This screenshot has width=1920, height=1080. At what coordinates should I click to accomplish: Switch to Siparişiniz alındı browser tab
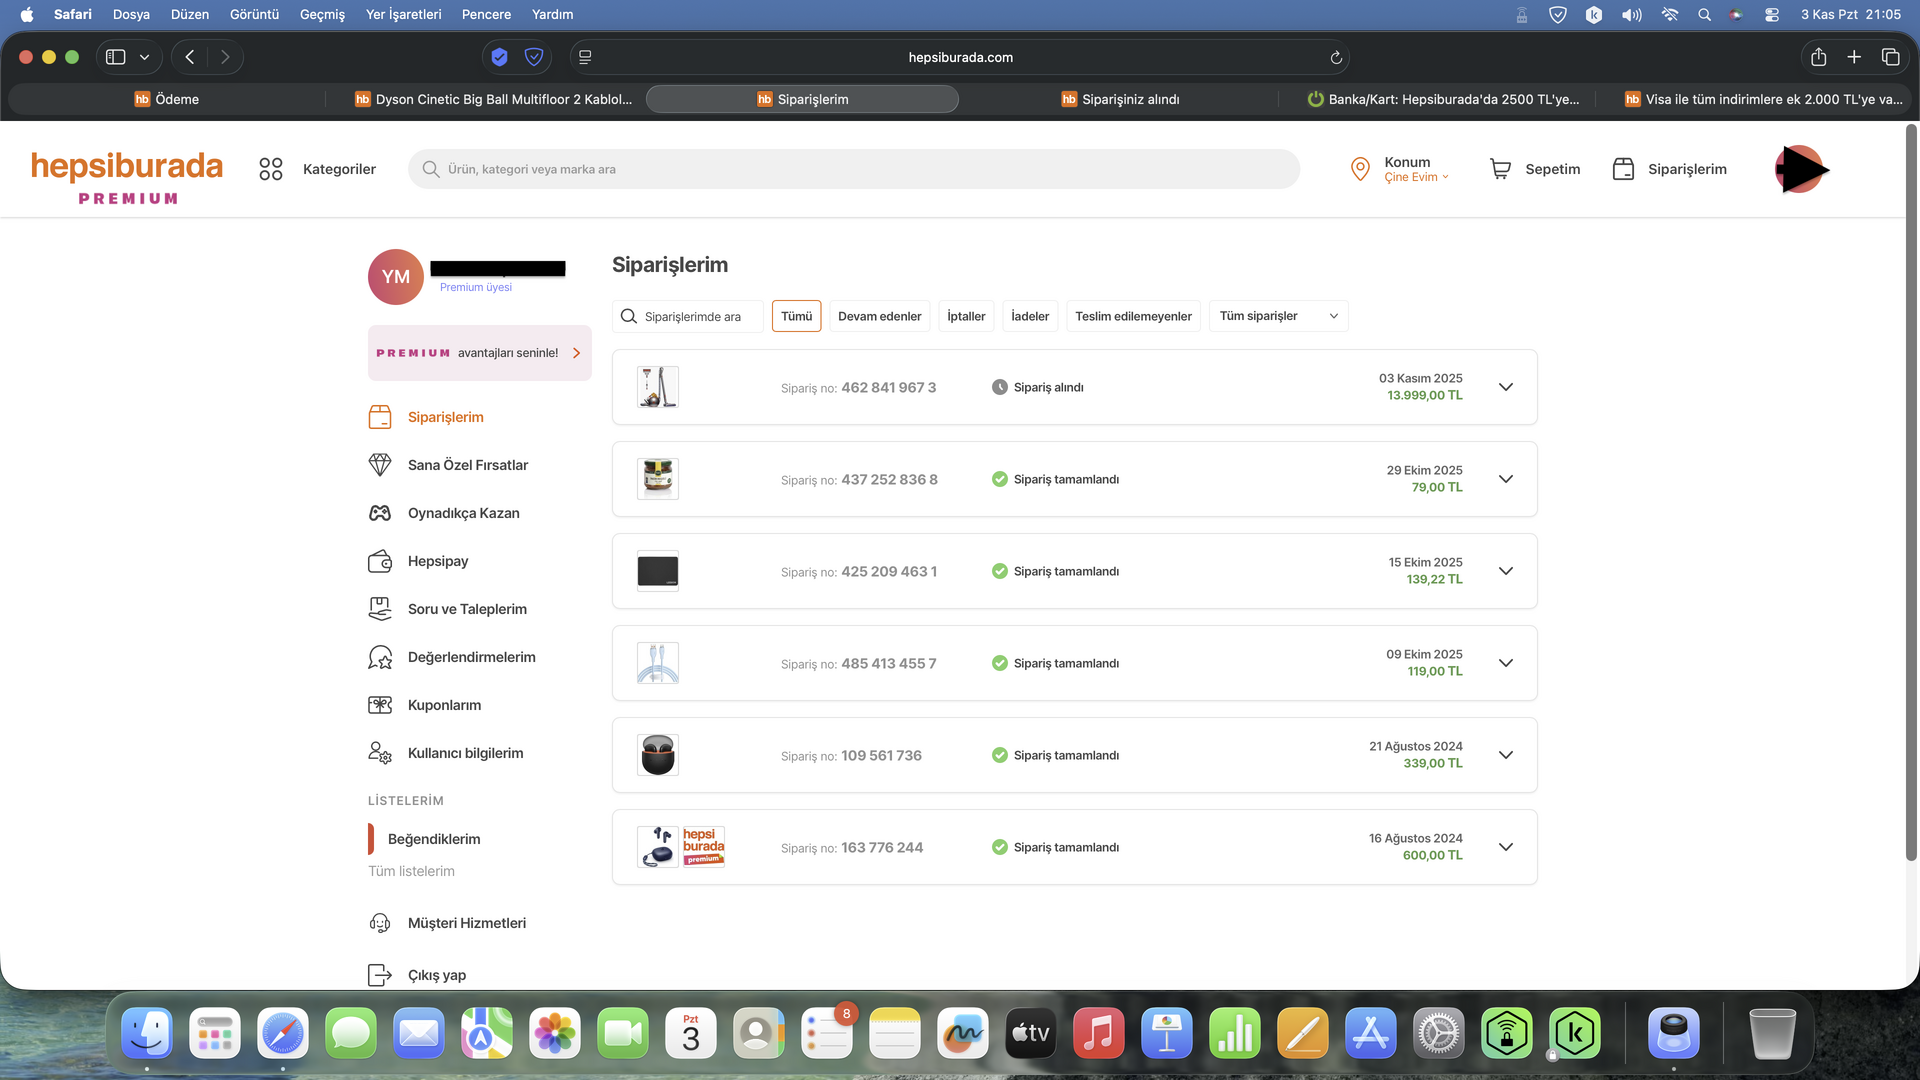(x=1120, y=99)
